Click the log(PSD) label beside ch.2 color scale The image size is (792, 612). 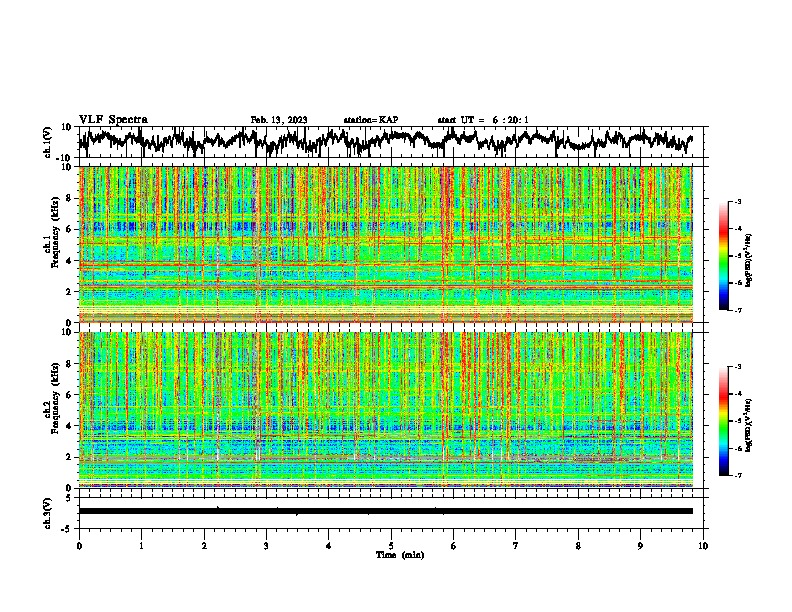click(x=749, y=425)
